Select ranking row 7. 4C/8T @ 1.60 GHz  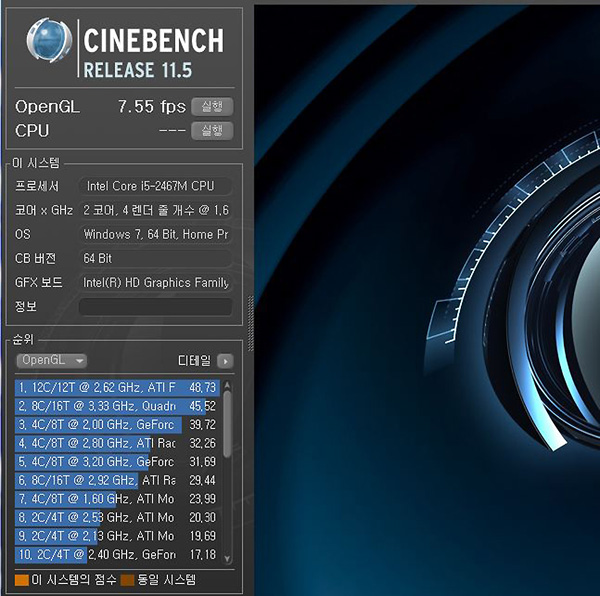pos(117,499)
